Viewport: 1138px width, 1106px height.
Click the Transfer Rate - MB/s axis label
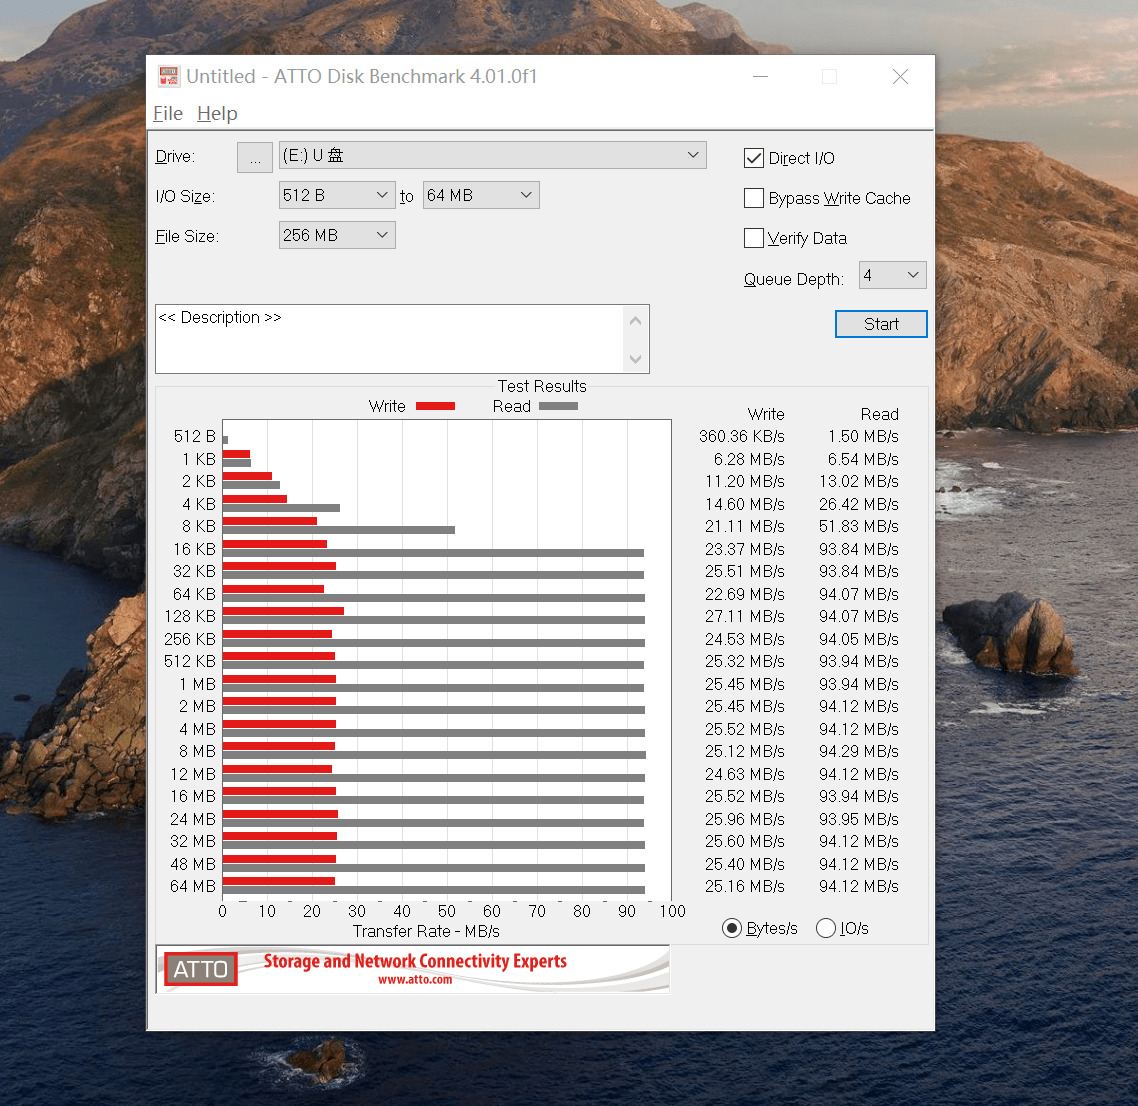(426, 931)
